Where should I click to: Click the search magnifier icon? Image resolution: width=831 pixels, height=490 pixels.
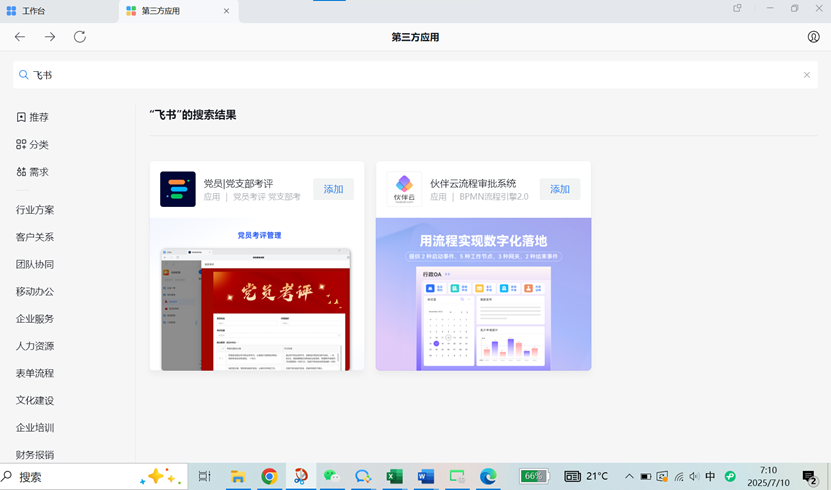click(23, 75)
